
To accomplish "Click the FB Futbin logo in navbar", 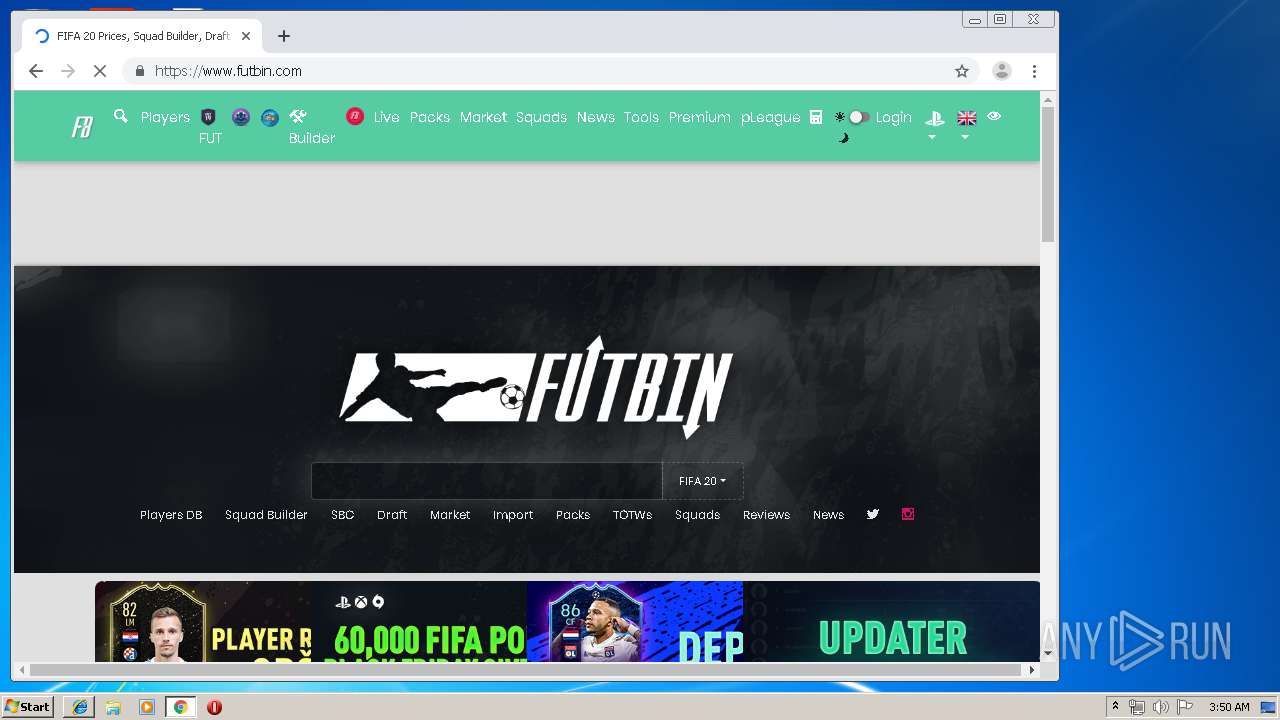I will [x=82, y=127].
